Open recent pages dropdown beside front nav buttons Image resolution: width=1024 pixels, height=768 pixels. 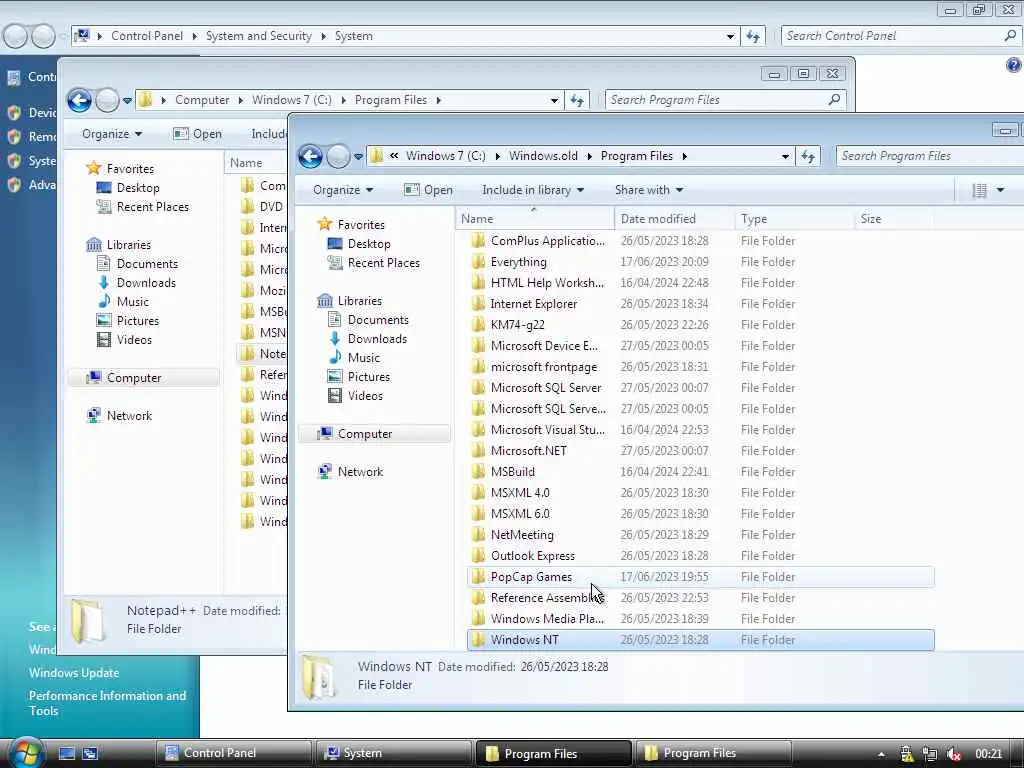click(359, 156)
